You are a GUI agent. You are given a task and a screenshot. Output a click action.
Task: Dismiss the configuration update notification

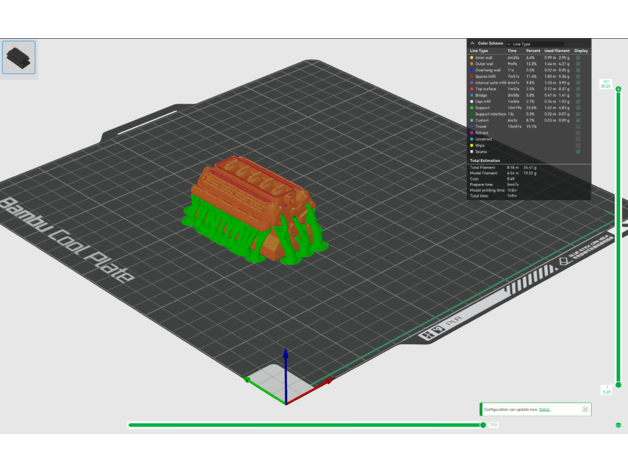[x=585, y=409]
